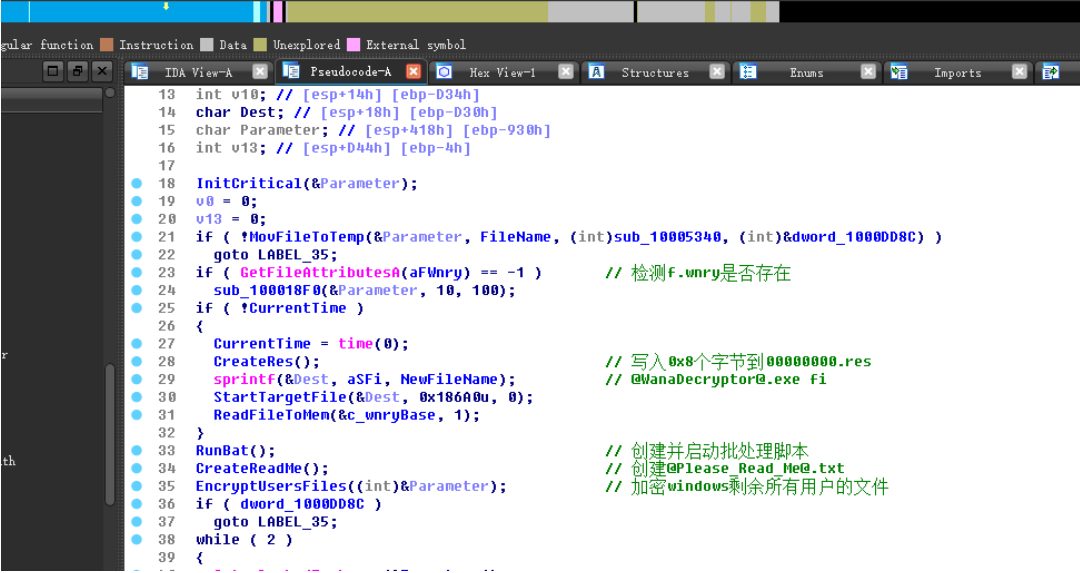Click the IDA View-A tab icon
The image size is (1080, 573).
point(140,72)
